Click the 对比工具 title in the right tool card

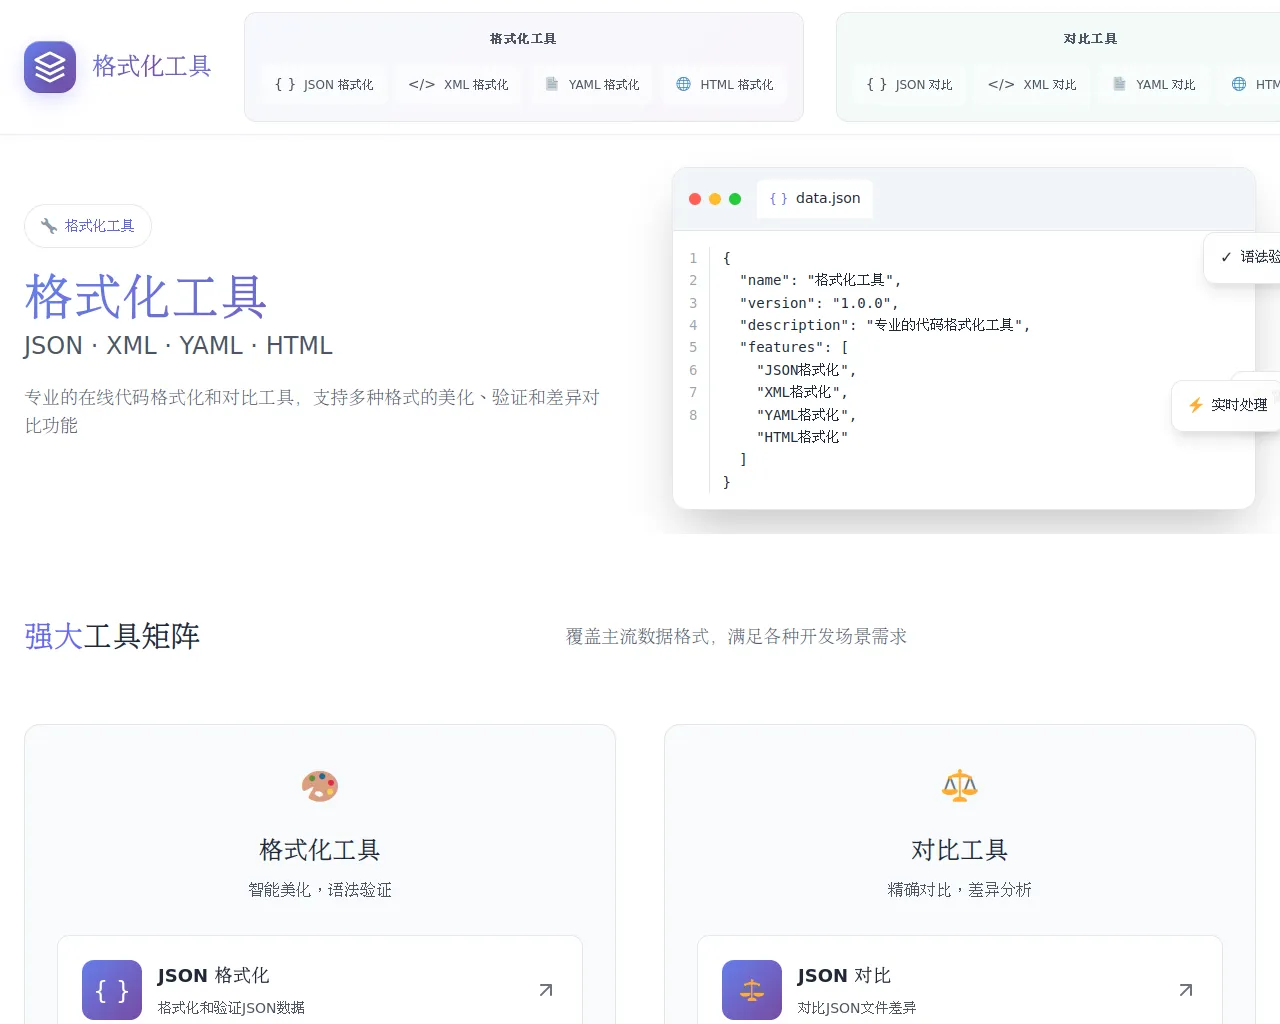pyautogui.click(x=960, y=850)
